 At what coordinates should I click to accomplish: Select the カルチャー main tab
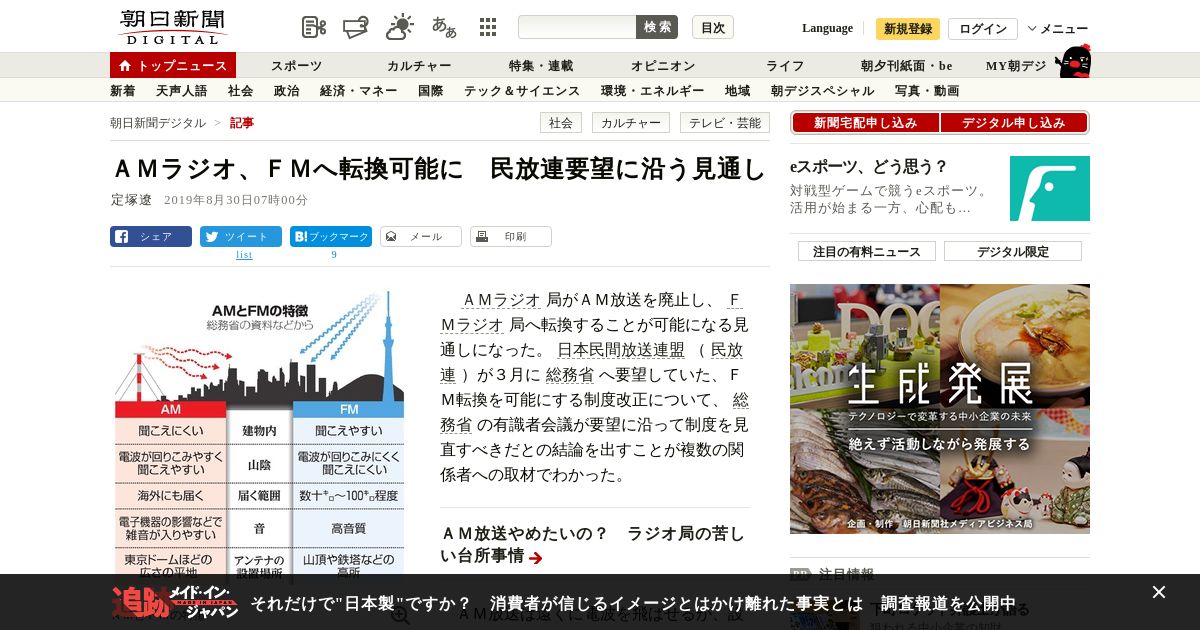[x=419, y=66]
